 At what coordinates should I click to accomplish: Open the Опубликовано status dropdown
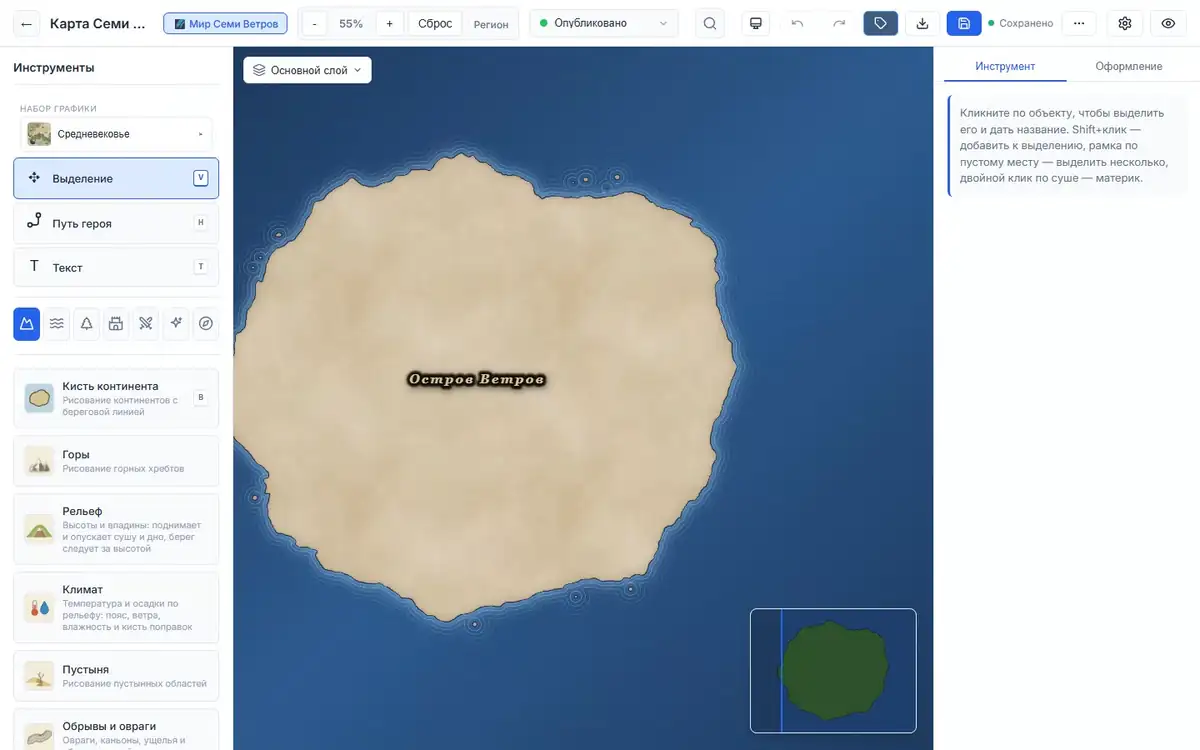point(604,23)
